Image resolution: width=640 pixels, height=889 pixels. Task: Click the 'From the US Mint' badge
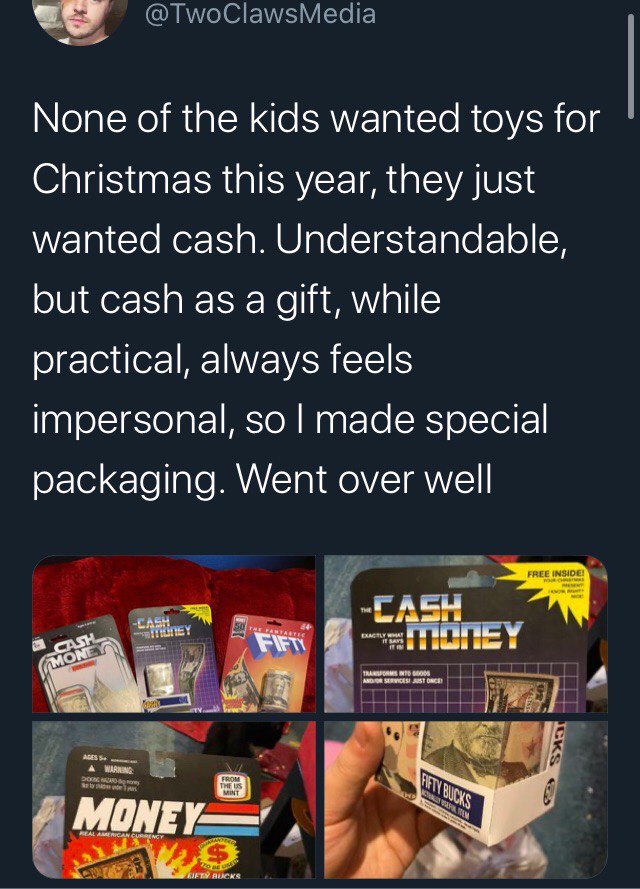point(231,788)
